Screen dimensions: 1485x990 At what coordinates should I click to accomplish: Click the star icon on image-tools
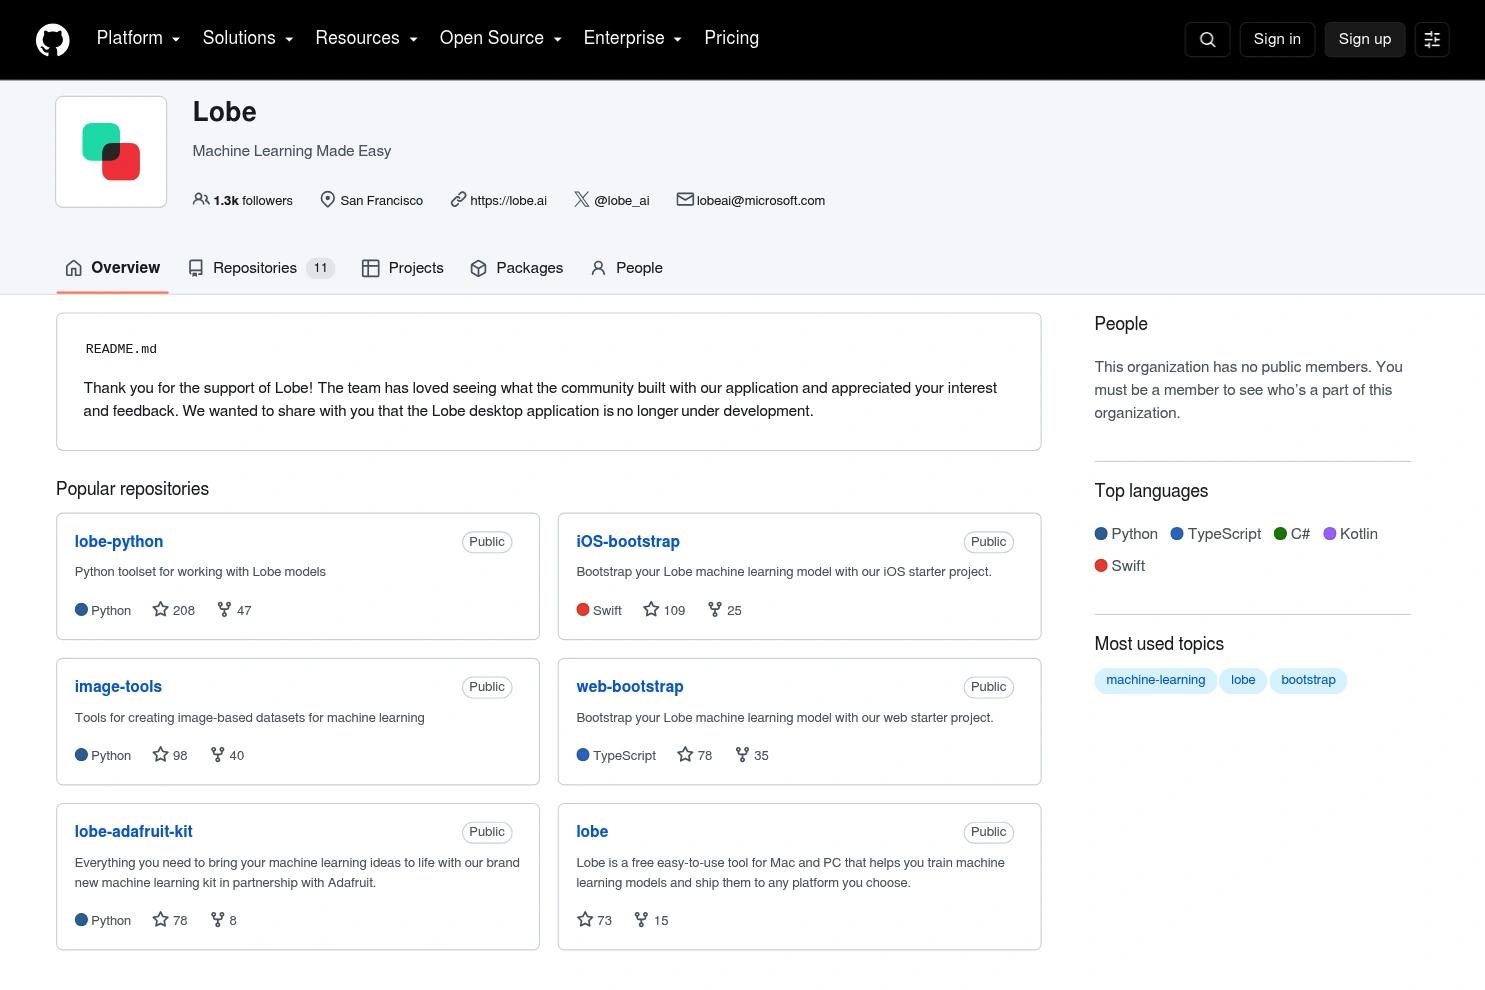pos(160,754)
